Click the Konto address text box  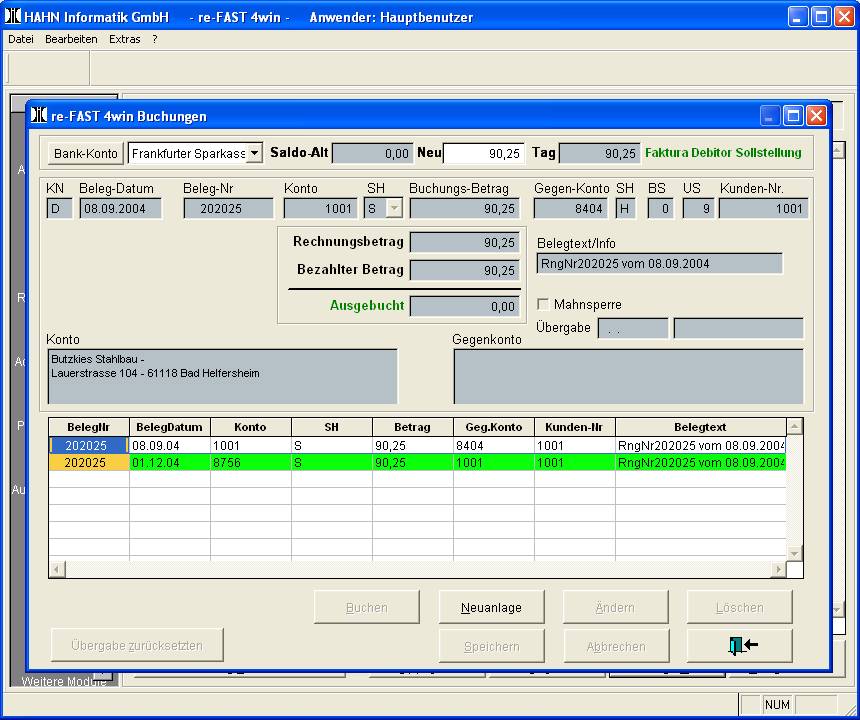pyautogui.click(x=223, y=377)
